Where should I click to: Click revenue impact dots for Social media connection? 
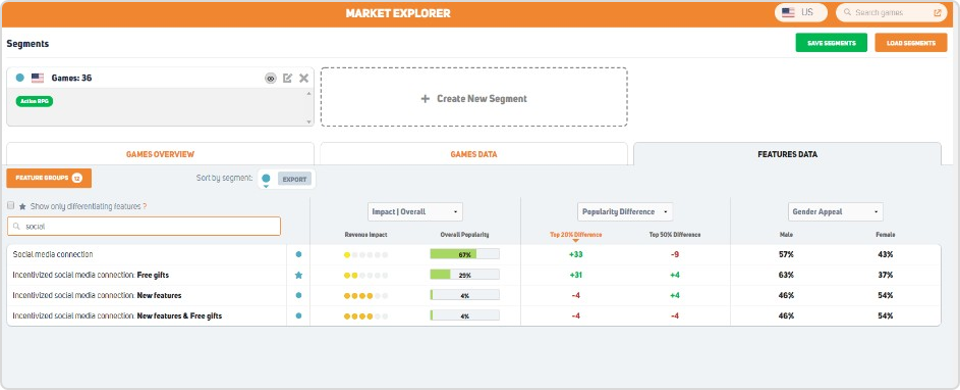pos(366,255)
